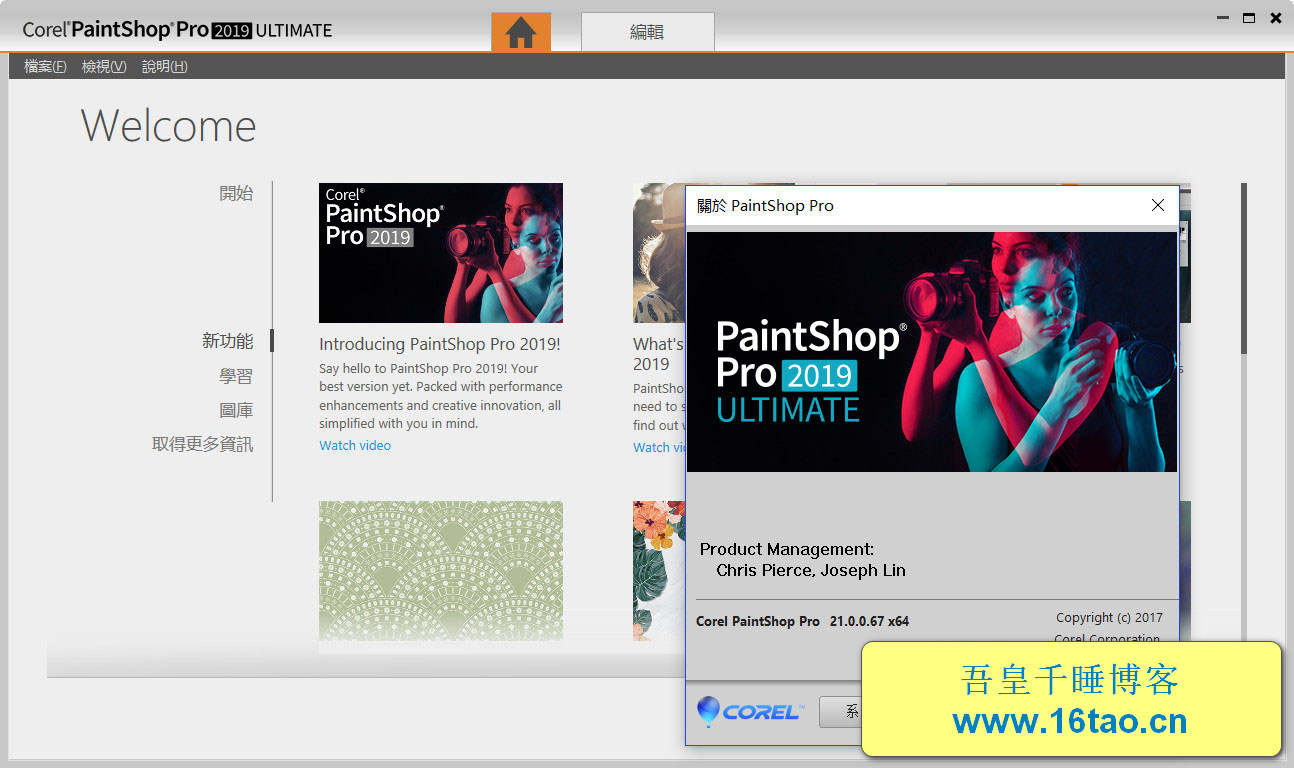The width and height of the screenshot is (1294, 768).
Task: Click the PaintShop Pro 2019 Ultimate banner
Action: coord(931,351)
